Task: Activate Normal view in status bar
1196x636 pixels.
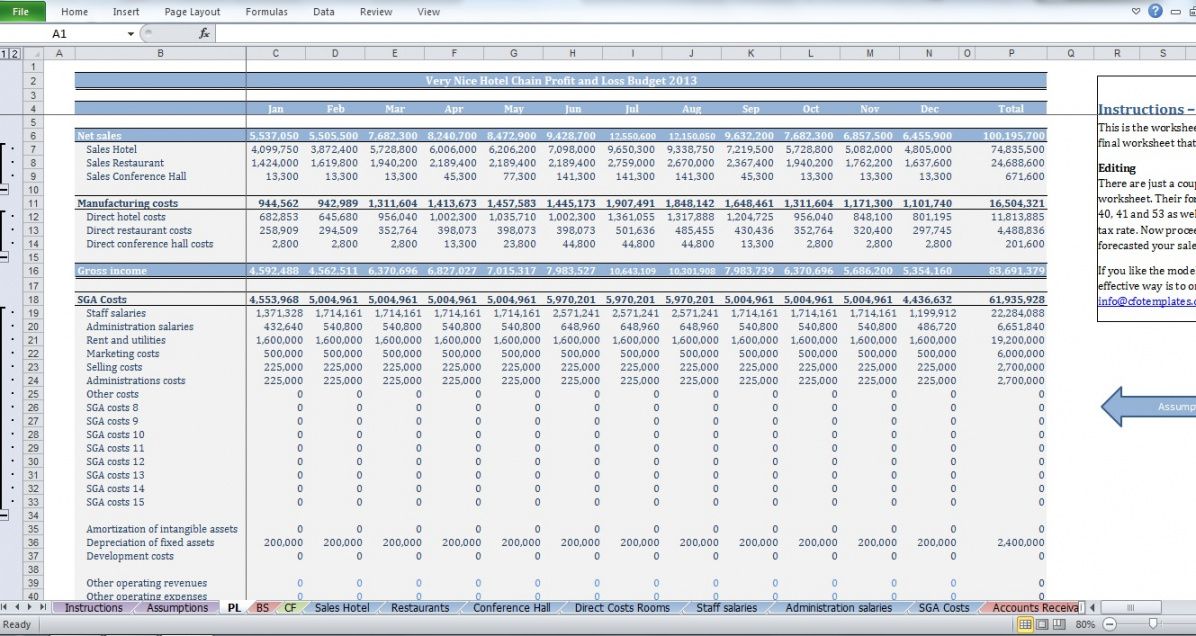Action: click(1025, 625)
